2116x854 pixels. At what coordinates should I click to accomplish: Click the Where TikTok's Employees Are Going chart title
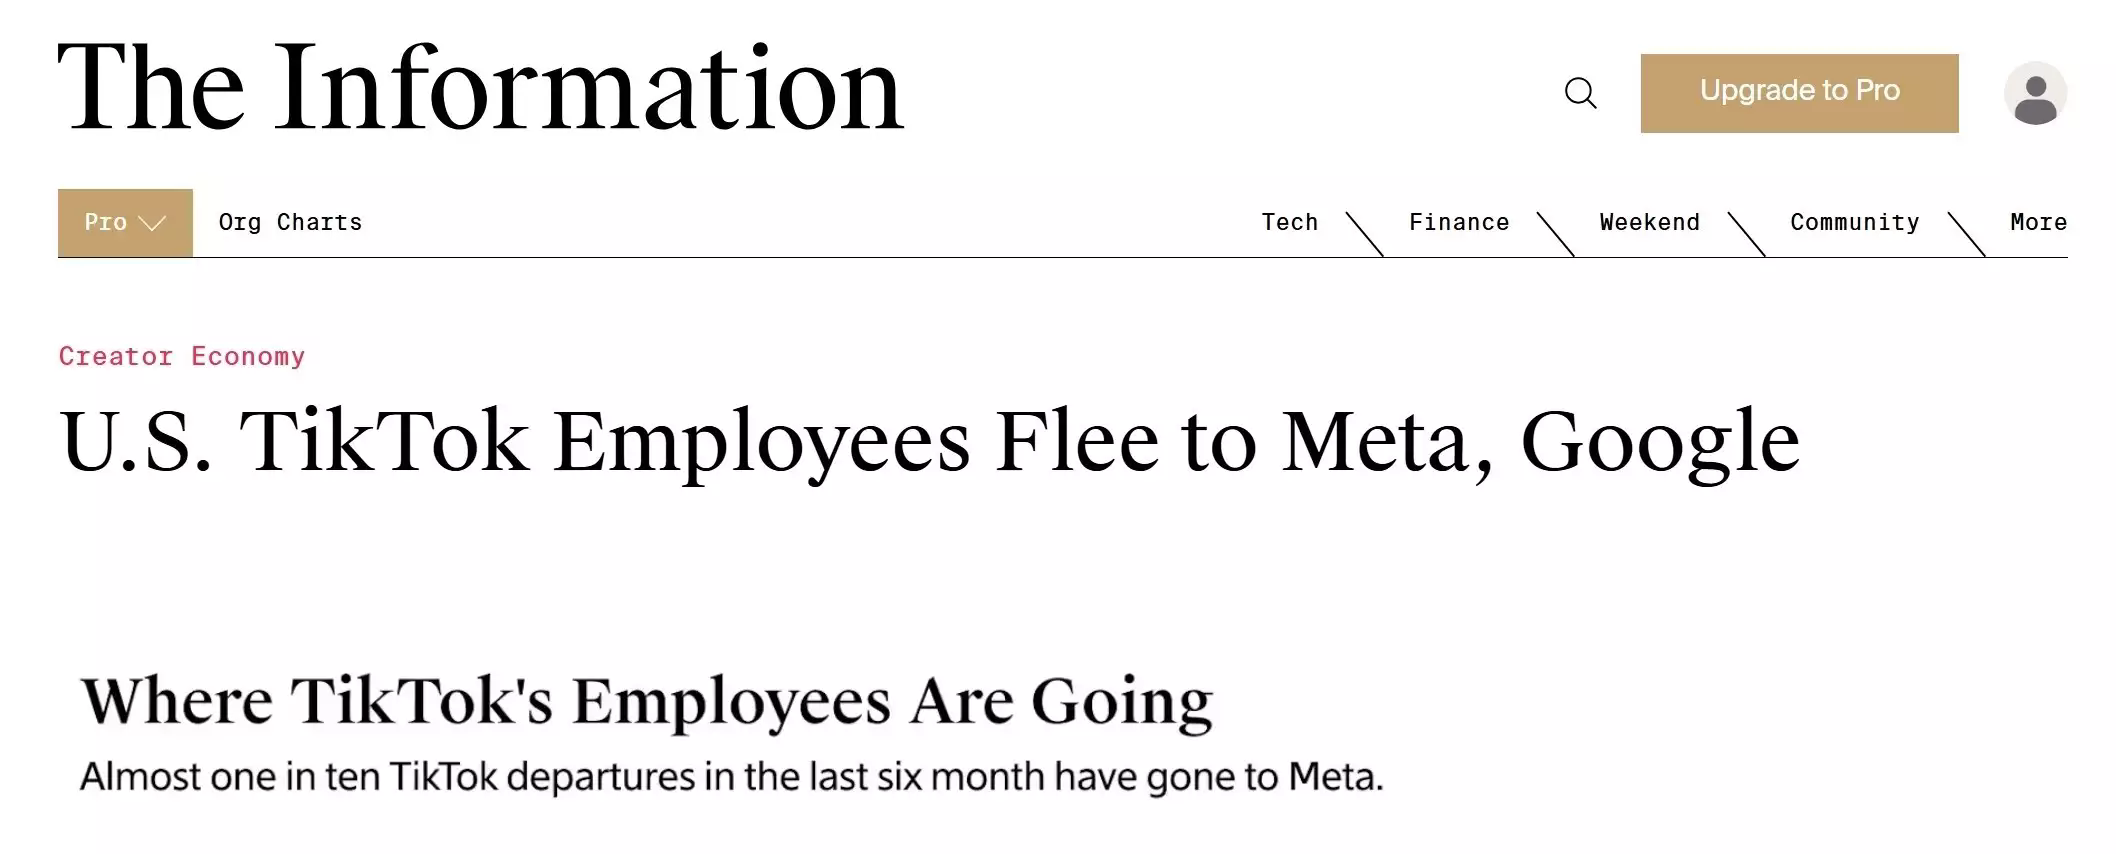coord(646,701)
